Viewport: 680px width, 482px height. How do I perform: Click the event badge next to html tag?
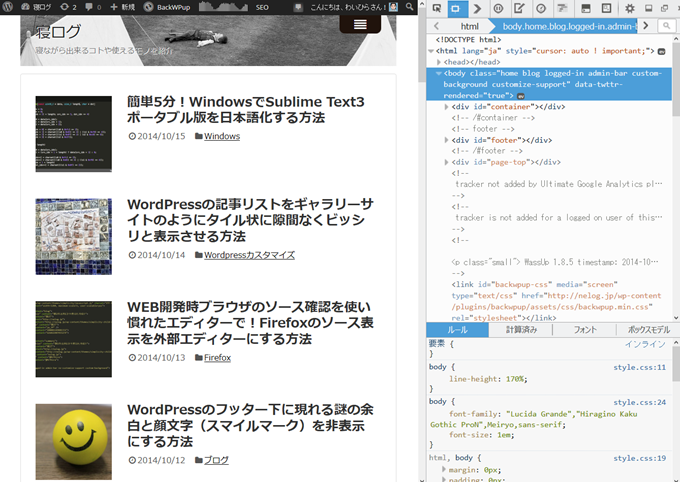point(661,51)
